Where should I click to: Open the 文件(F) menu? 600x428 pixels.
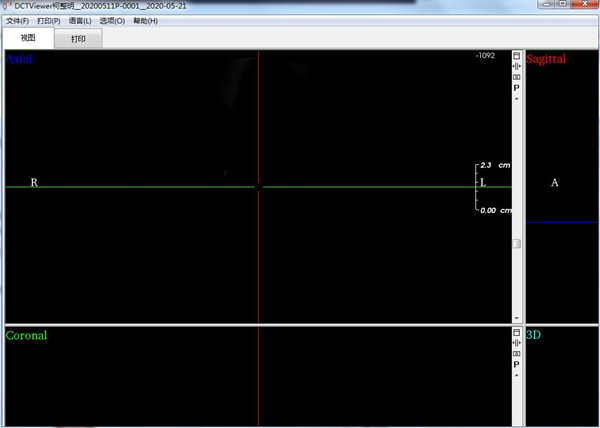pos(18,21)
